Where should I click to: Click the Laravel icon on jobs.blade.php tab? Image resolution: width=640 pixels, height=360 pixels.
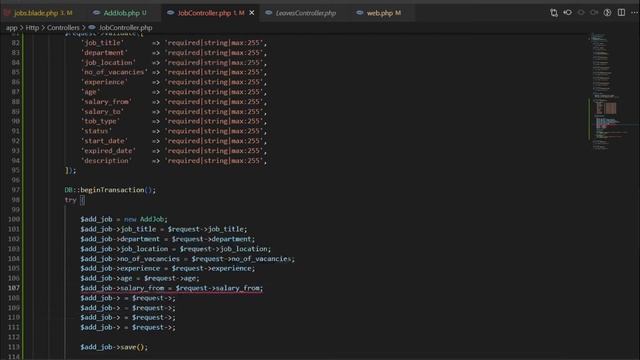(x=7, y=13)
